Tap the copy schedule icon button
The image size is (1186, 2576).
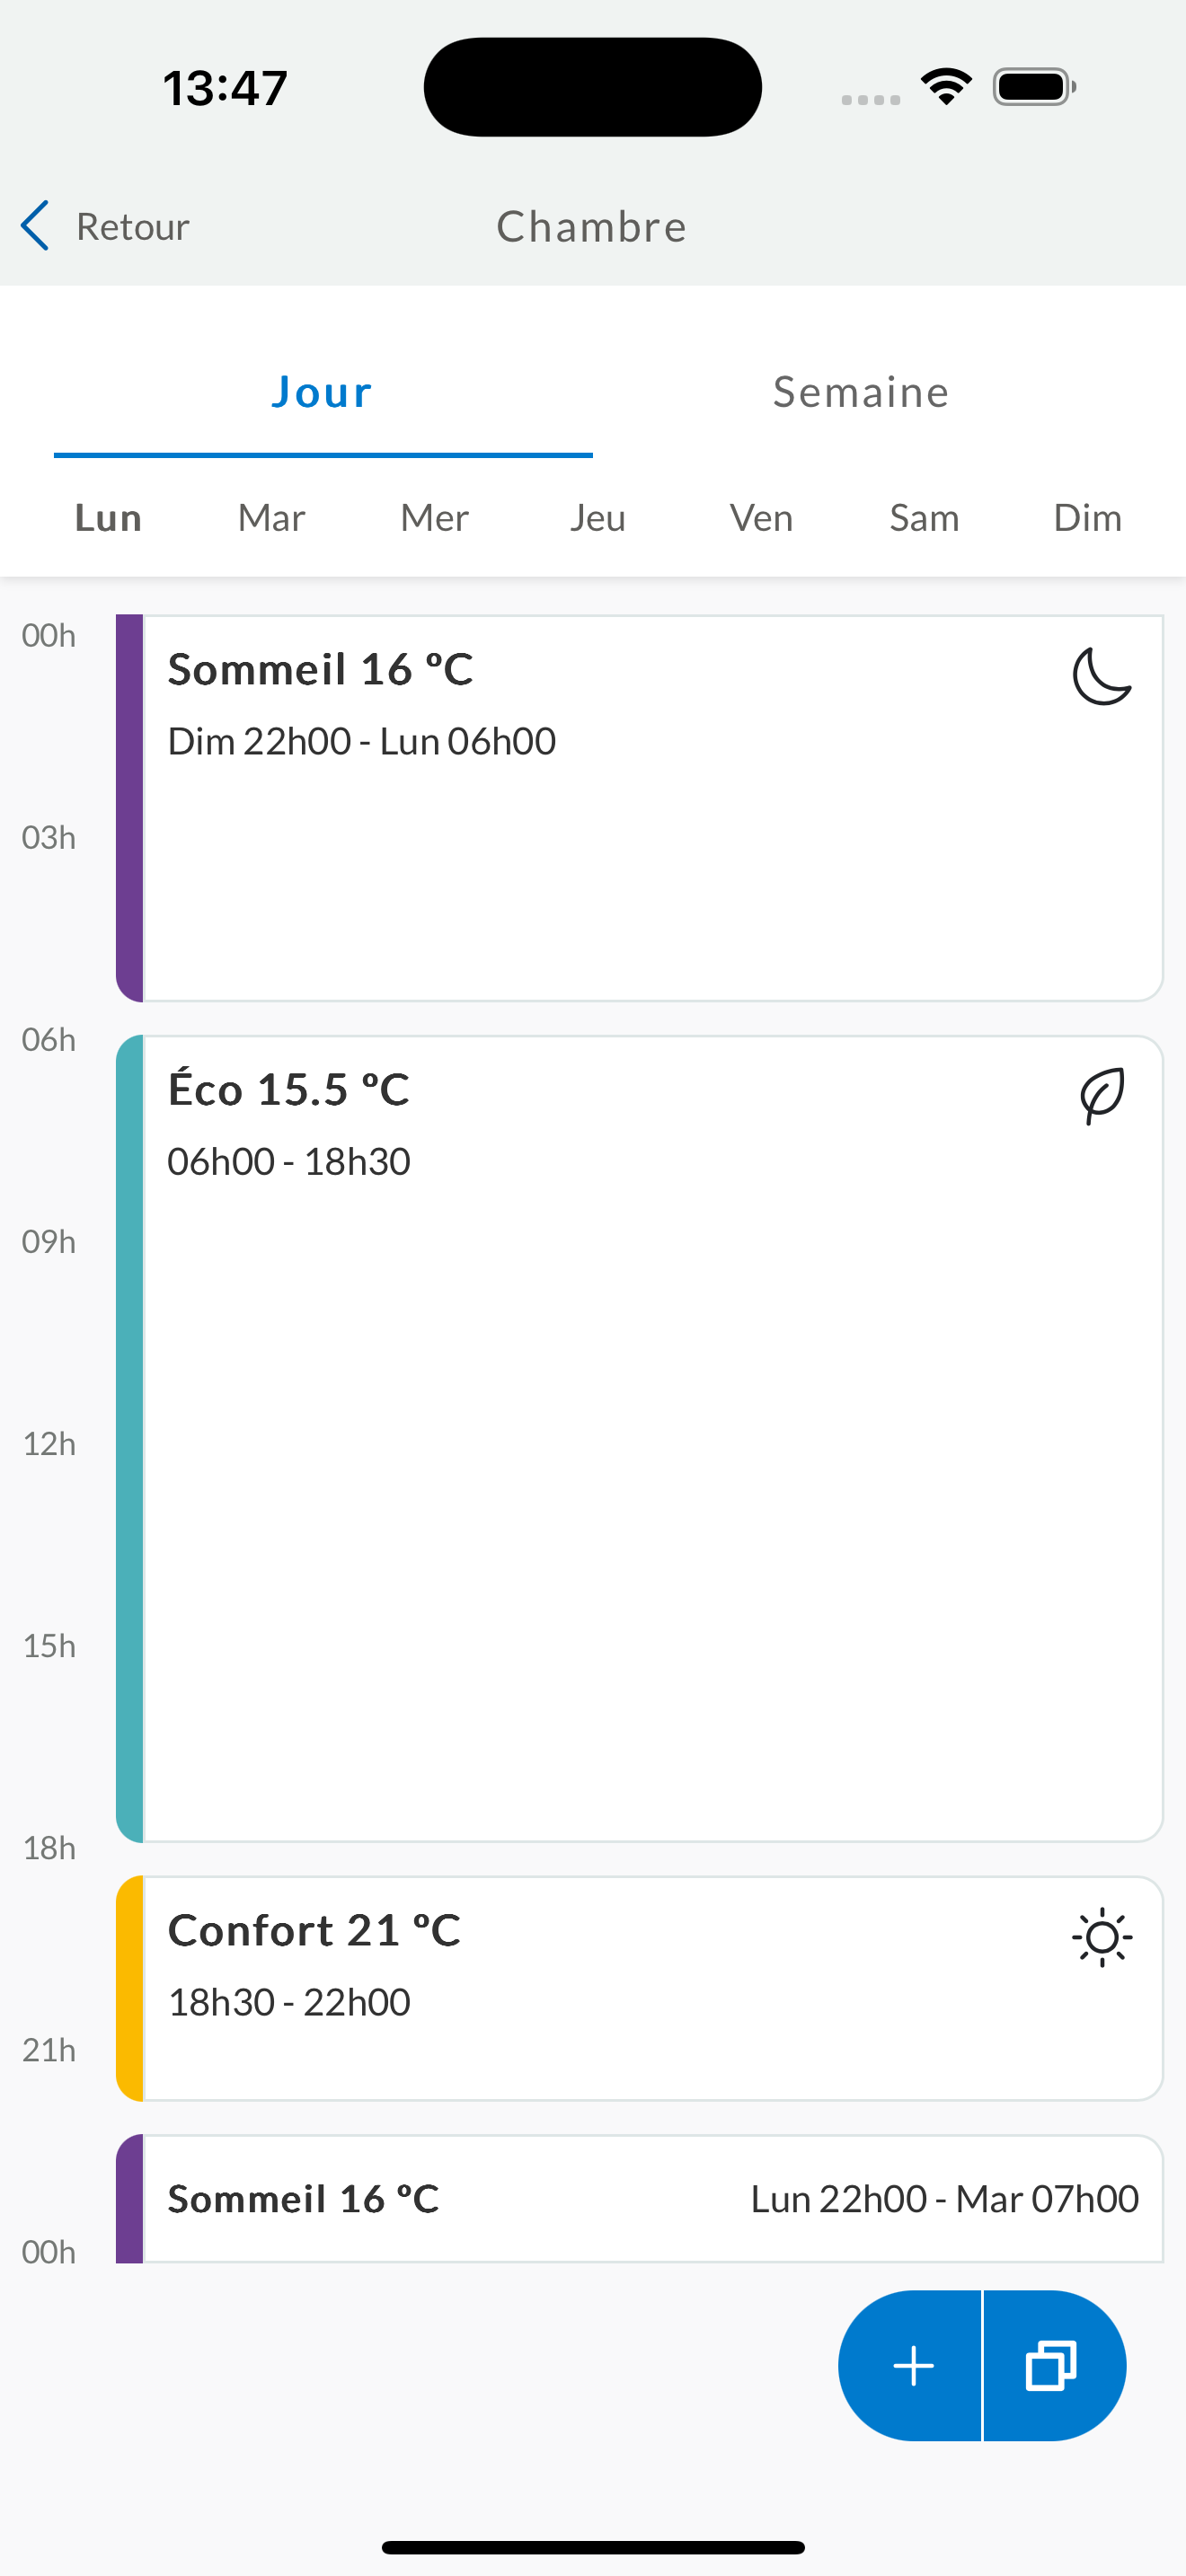pyautogui.click(x=1054, y=2366)
